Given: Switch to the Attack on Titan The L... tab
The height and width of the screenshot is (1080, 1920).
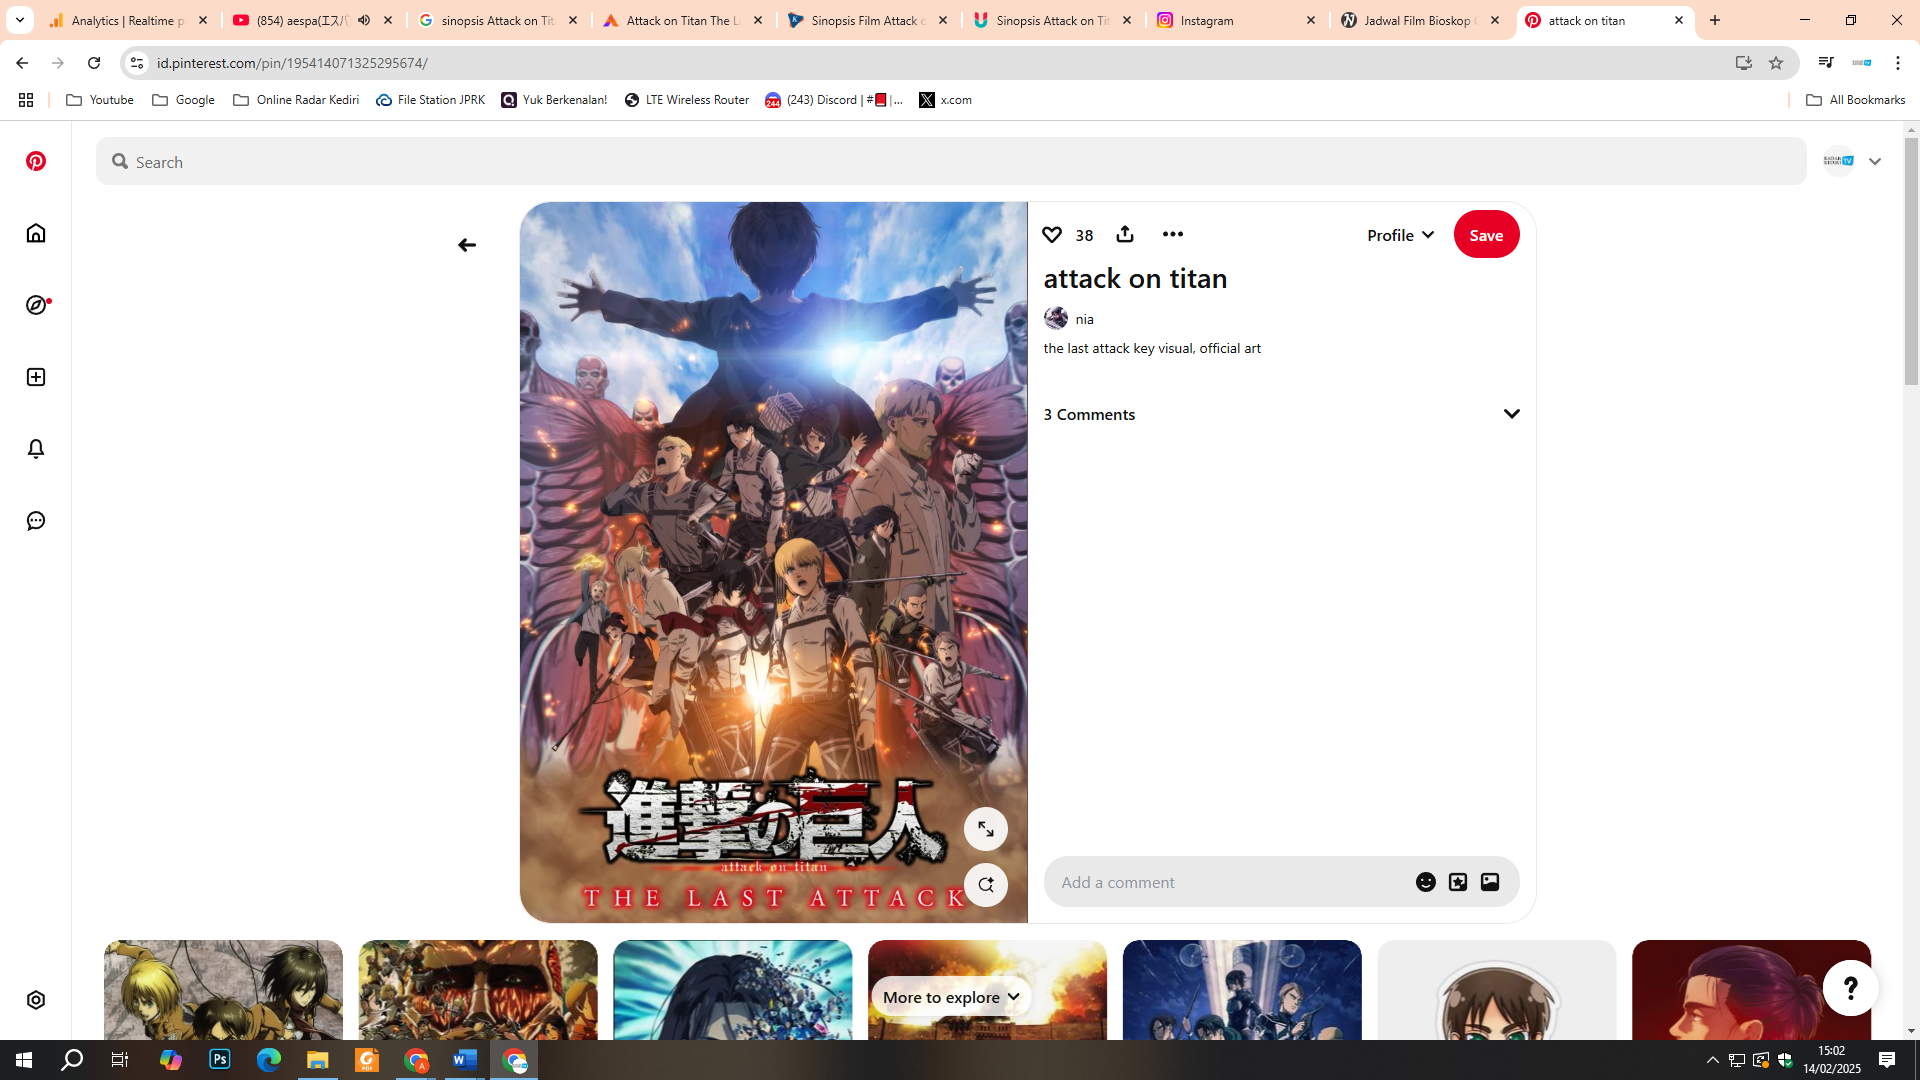Looking at the screenshot, I should (684, 20).
